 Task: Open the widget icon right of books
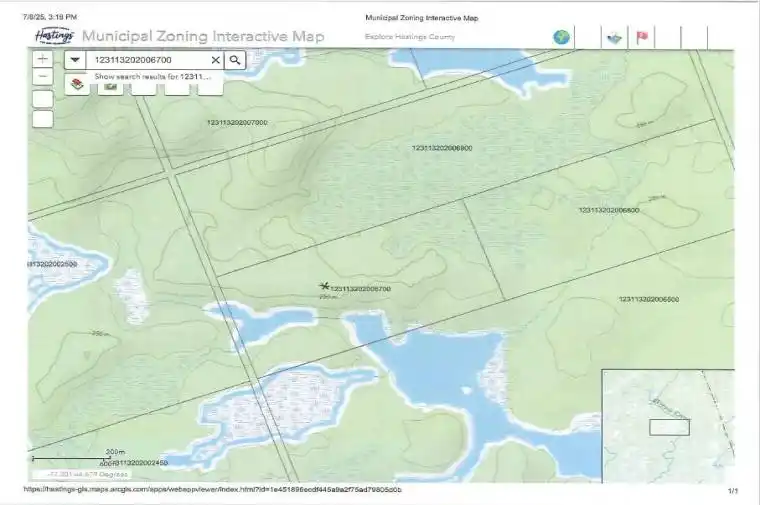(x=111, y=87)
